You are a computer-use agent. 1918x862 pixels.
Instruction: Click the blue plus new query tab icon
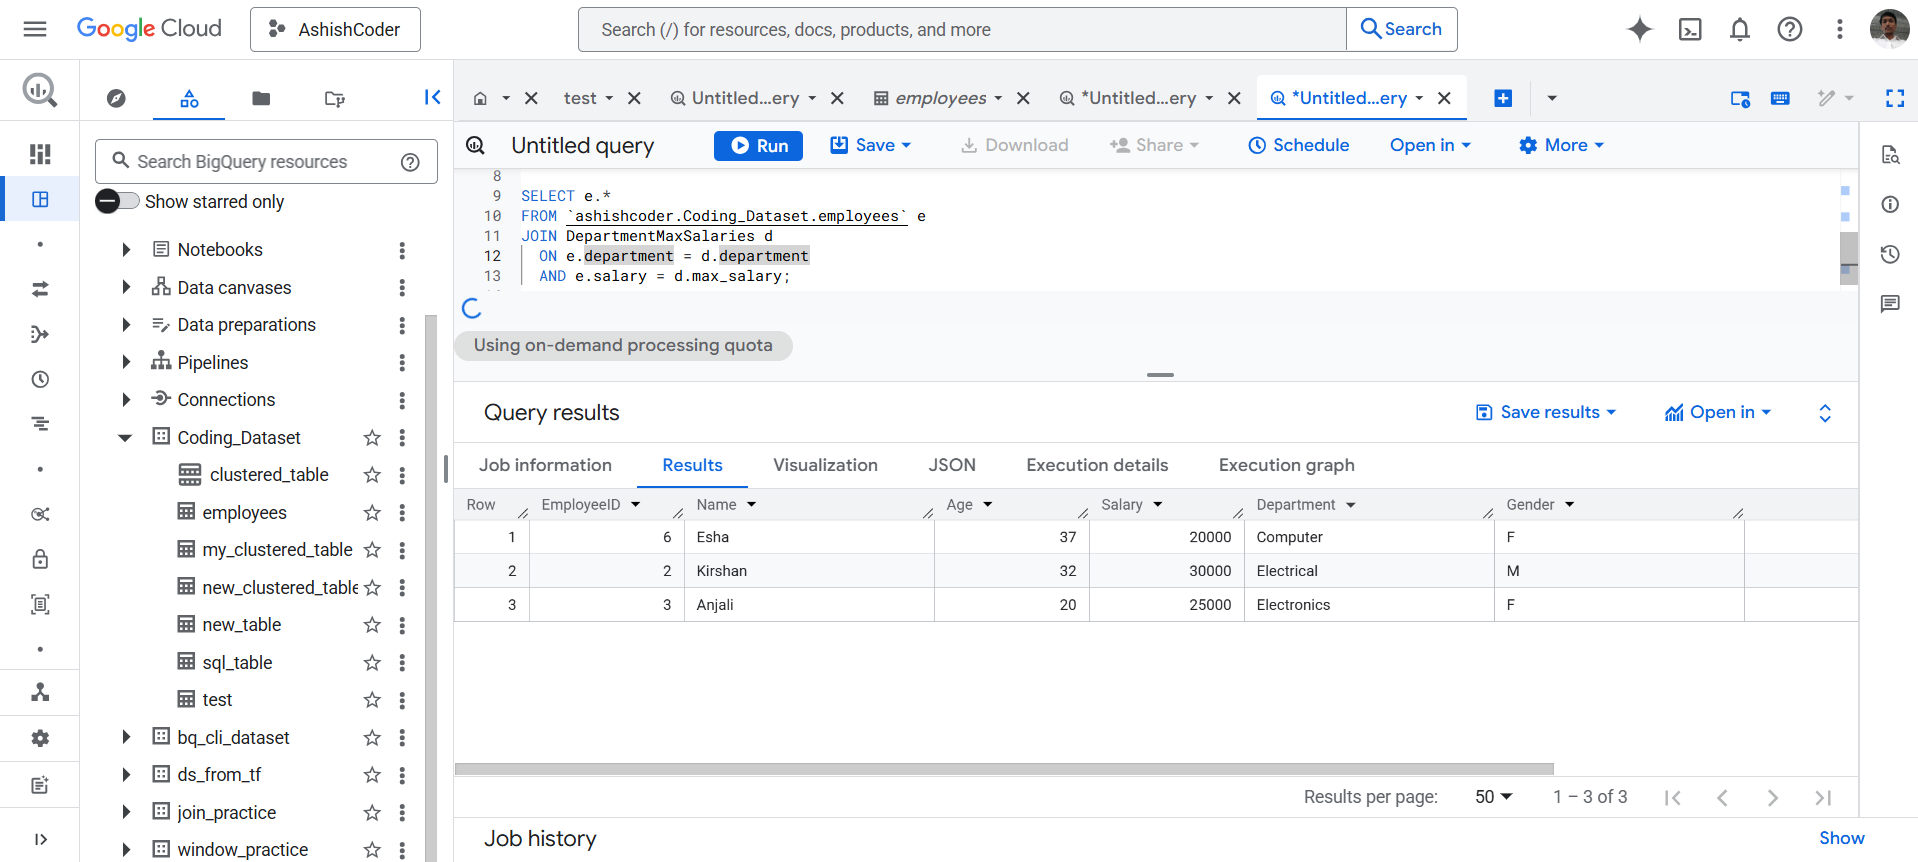tap(1503, 98)
